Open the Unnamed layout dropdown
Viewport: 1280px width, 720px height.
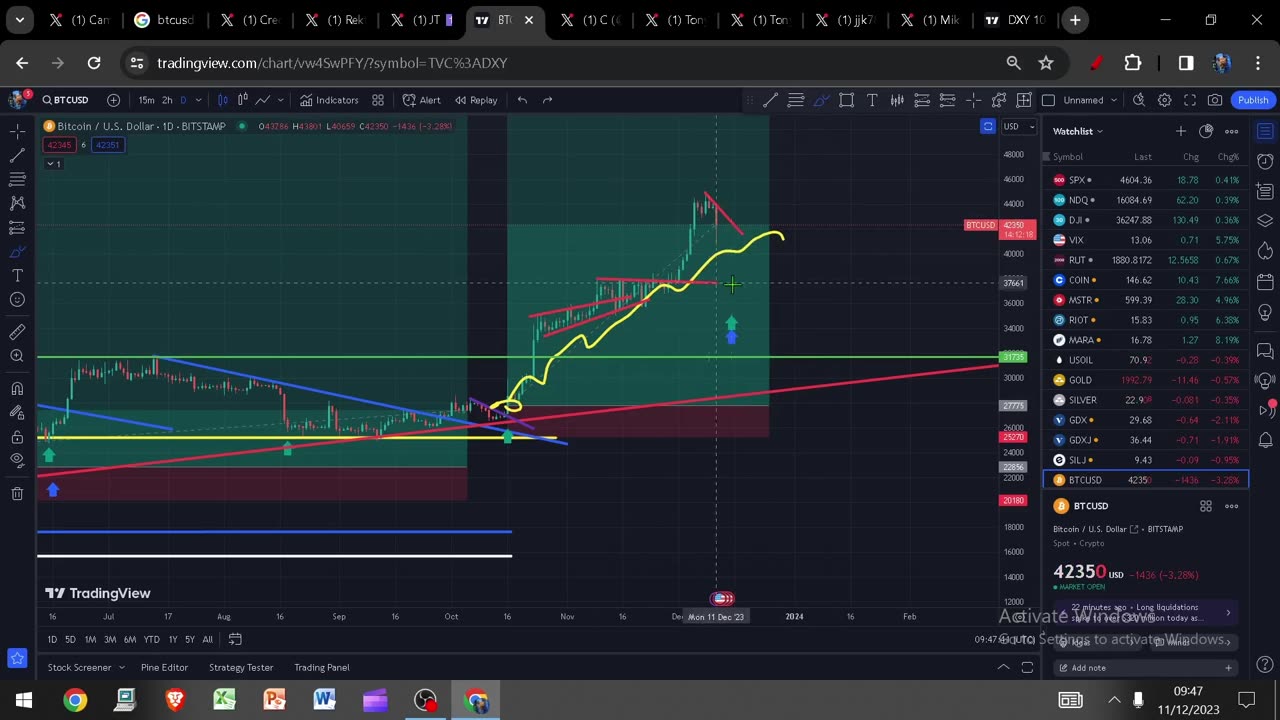1090,100
